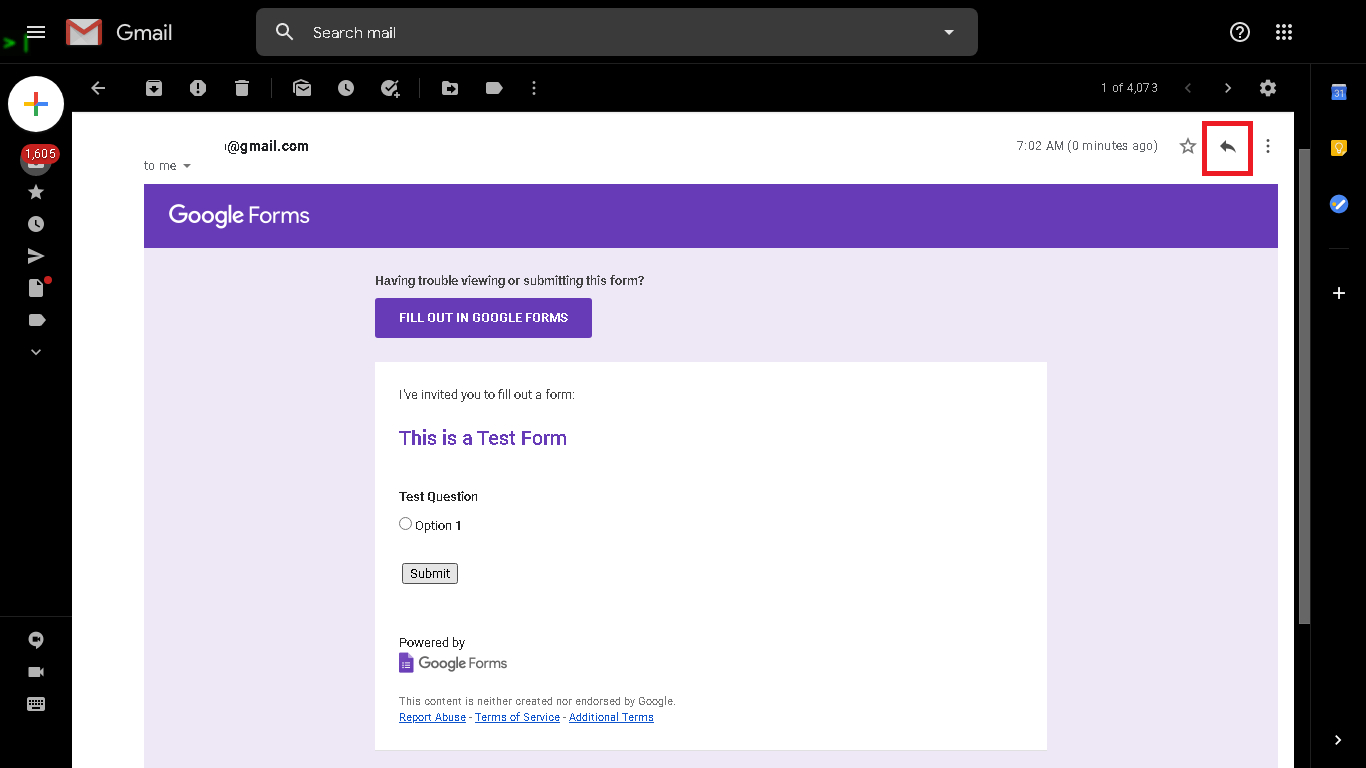
Task: Open the main menu hamburger icon
Action: 36,32
